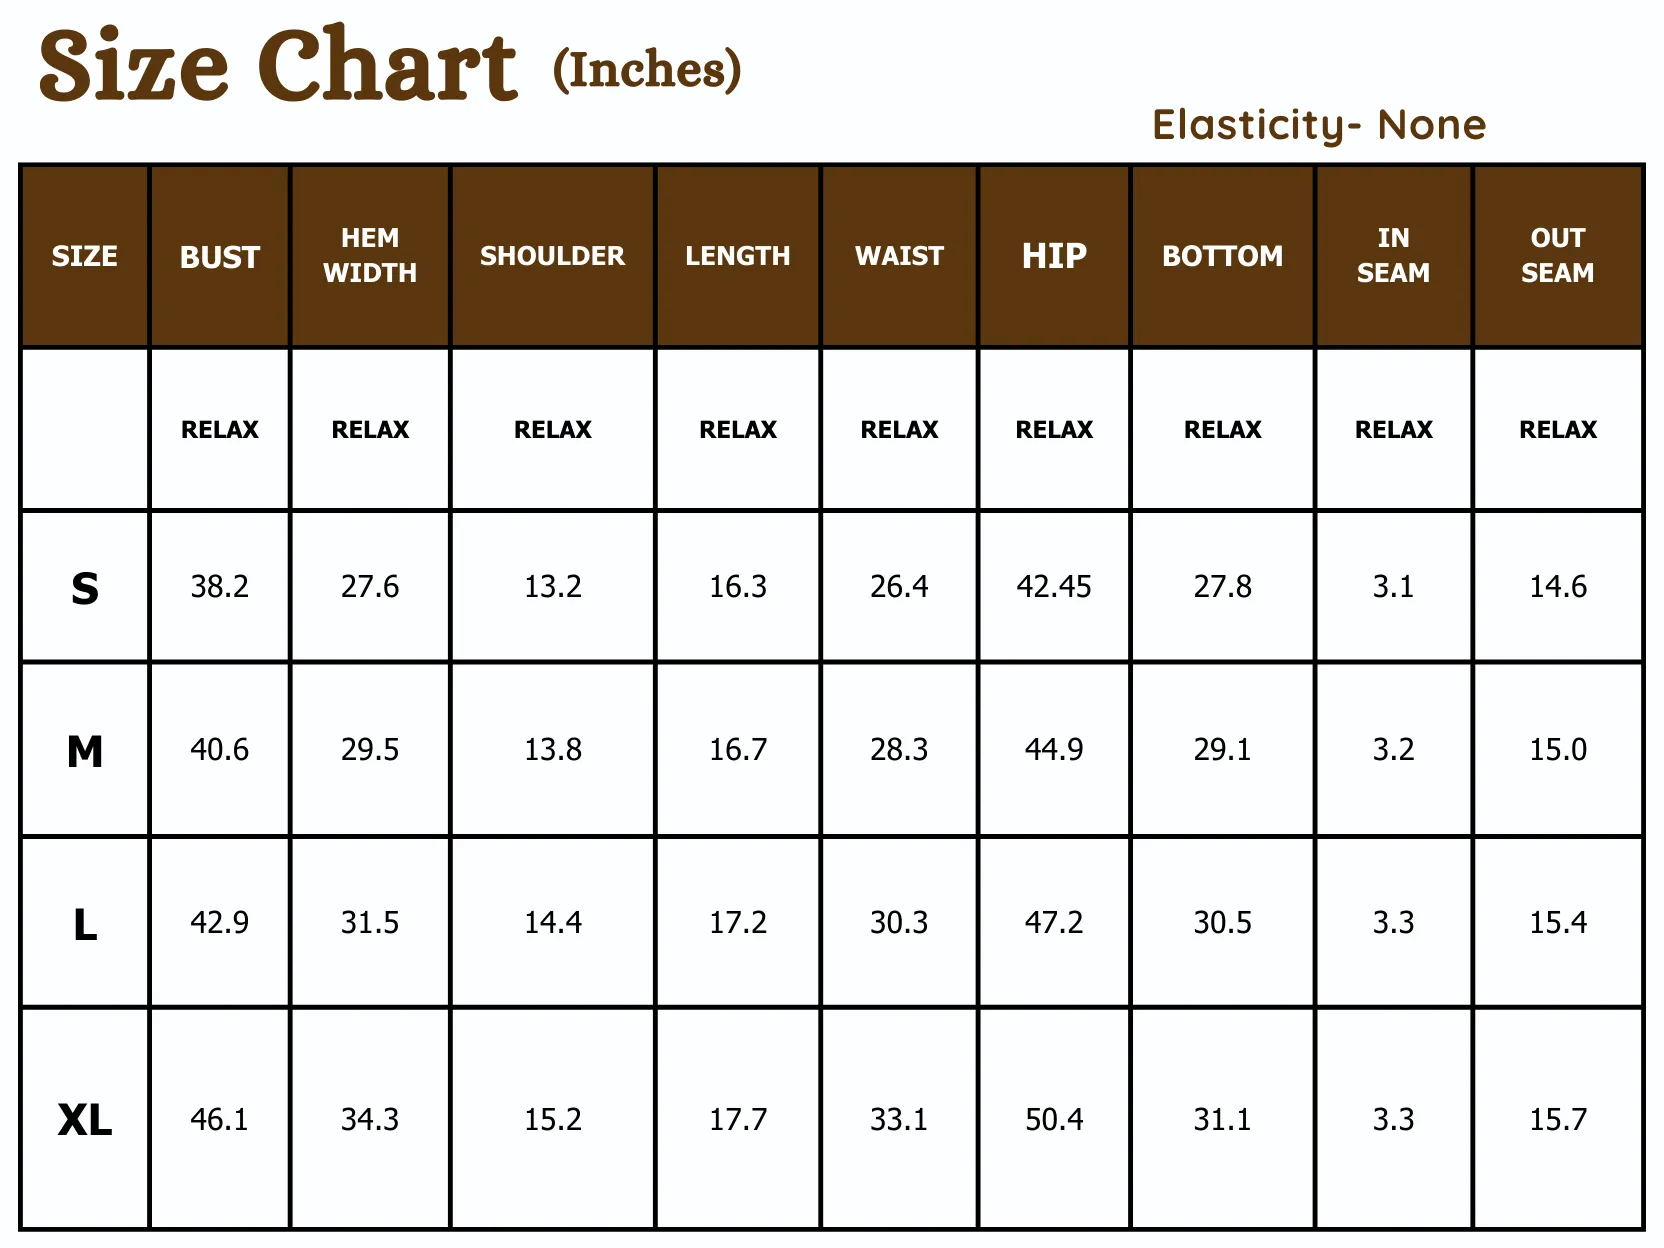Select the 14.4 shoulder value

coord(553,922)
